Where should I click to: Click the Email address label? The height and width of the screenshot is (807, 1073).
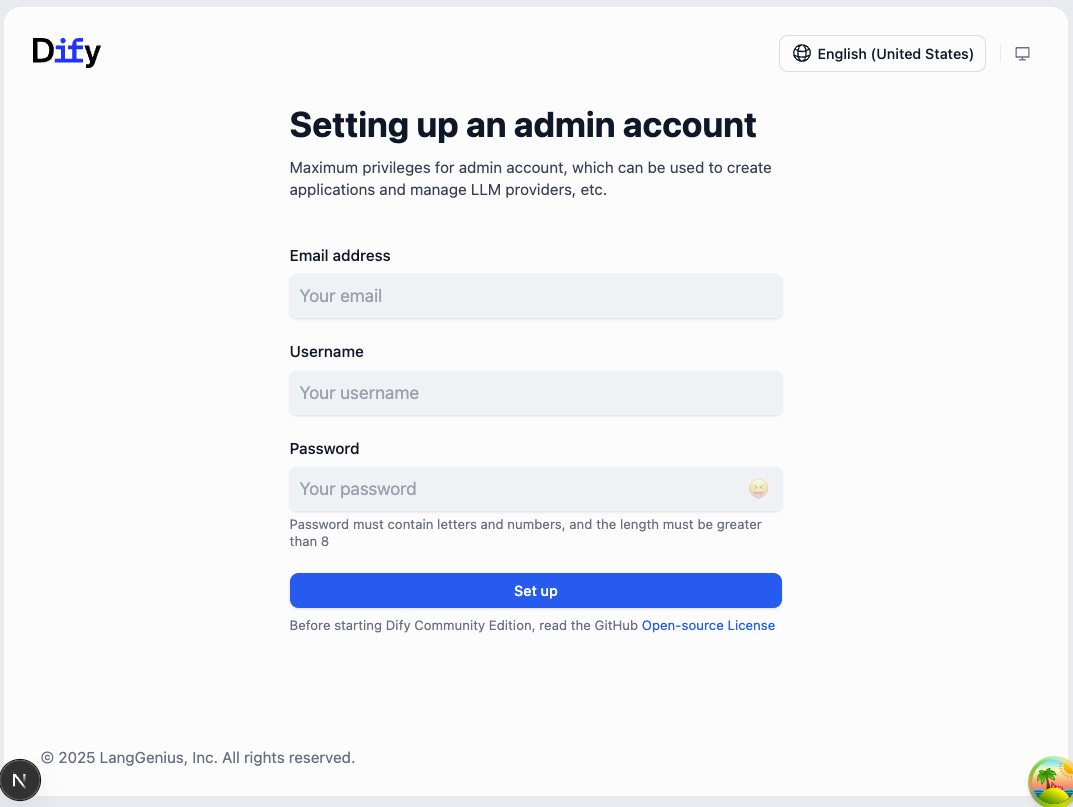(x=340, y=256)
